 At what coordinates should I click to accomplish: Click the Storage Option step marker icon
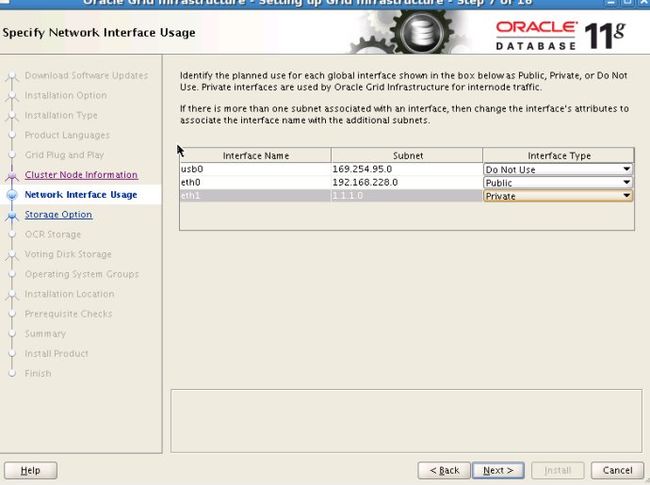[12, 216]
